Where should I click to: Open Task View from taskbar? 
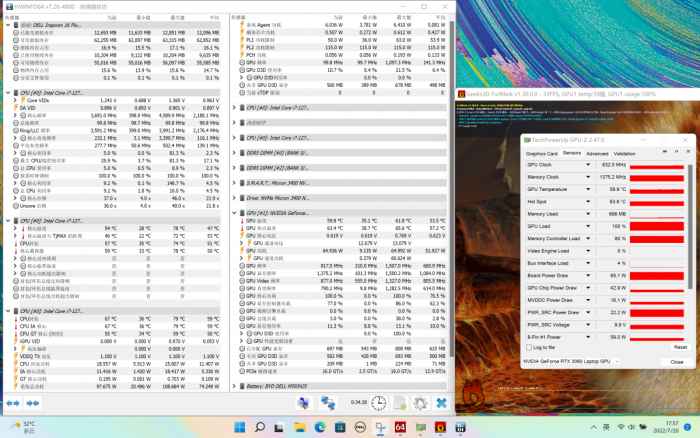pos(279,427)
